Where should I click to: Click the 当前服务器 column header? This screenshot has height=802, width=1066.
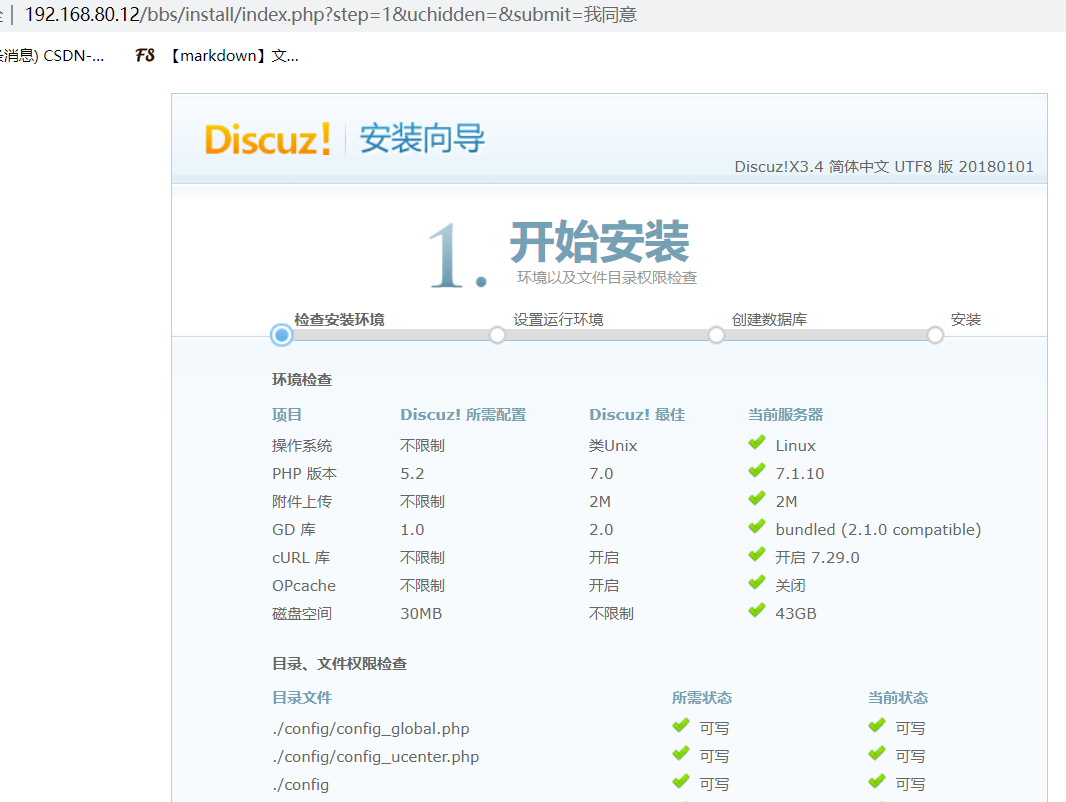pos(785,415)
